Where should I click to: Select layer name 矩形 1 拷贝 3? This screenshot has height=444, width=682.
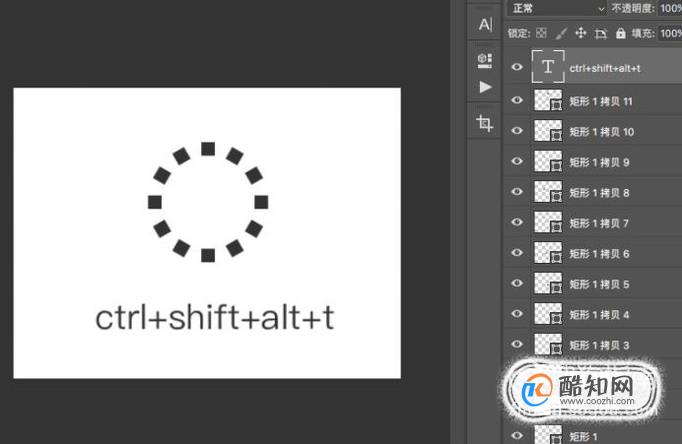click(x=599, y=345)
